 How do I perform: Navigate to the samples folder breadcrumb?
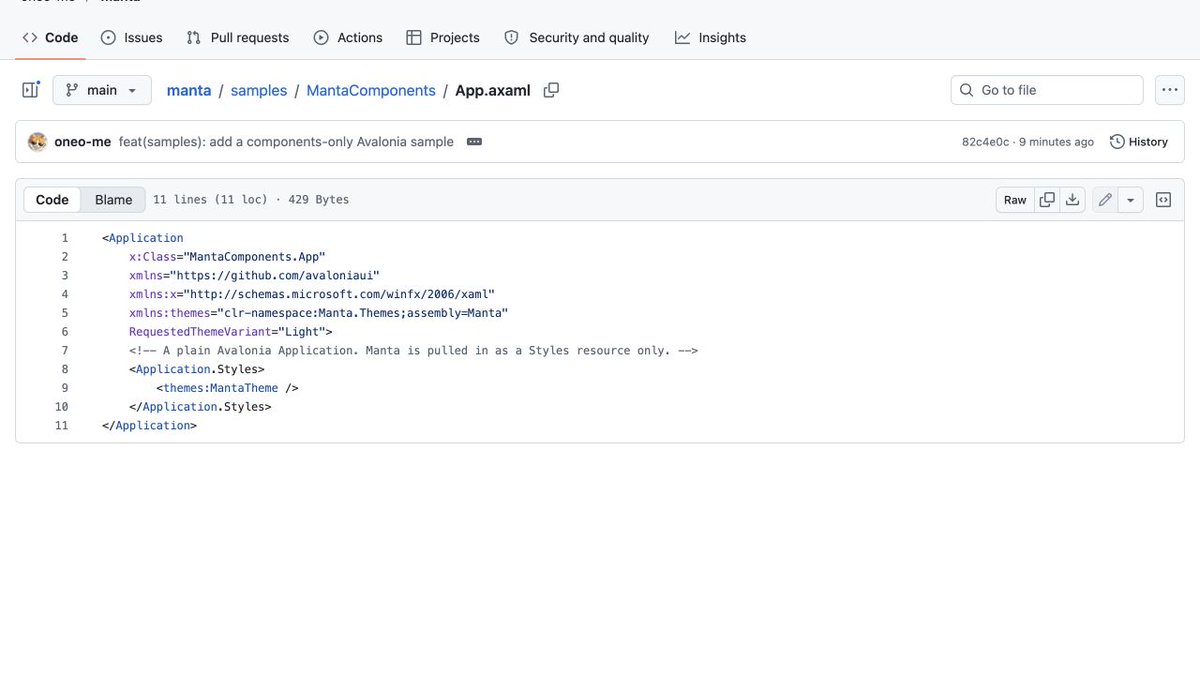(259, 90)
